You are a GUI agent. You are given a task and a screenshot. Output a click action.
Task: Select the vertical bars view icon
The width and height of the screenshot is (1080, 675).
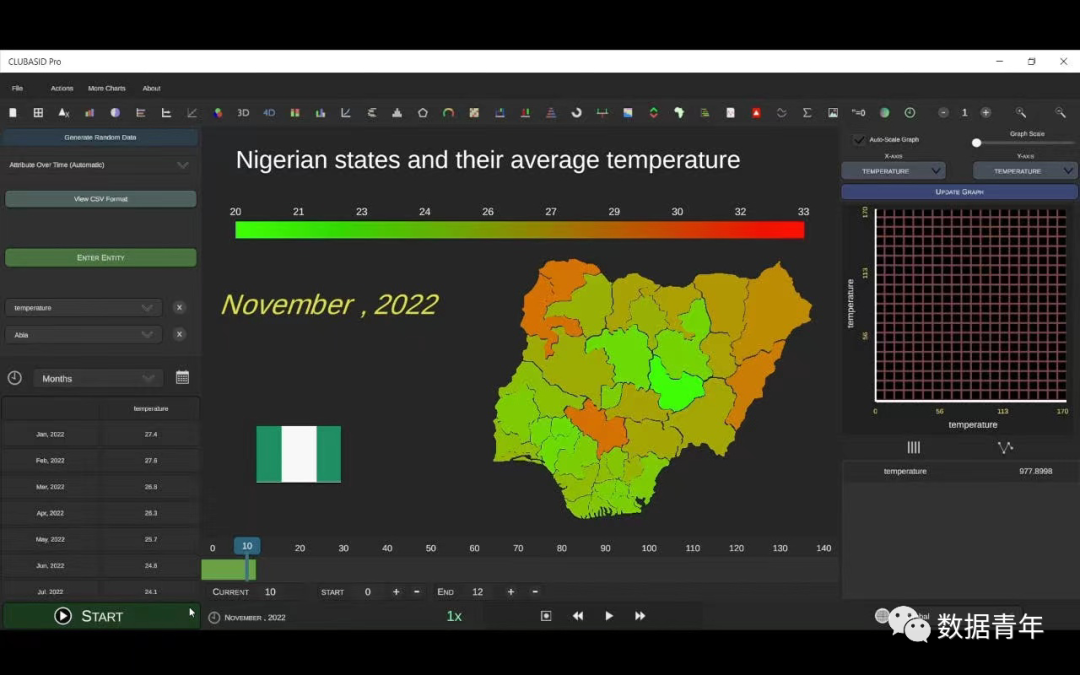coord(913,448)
